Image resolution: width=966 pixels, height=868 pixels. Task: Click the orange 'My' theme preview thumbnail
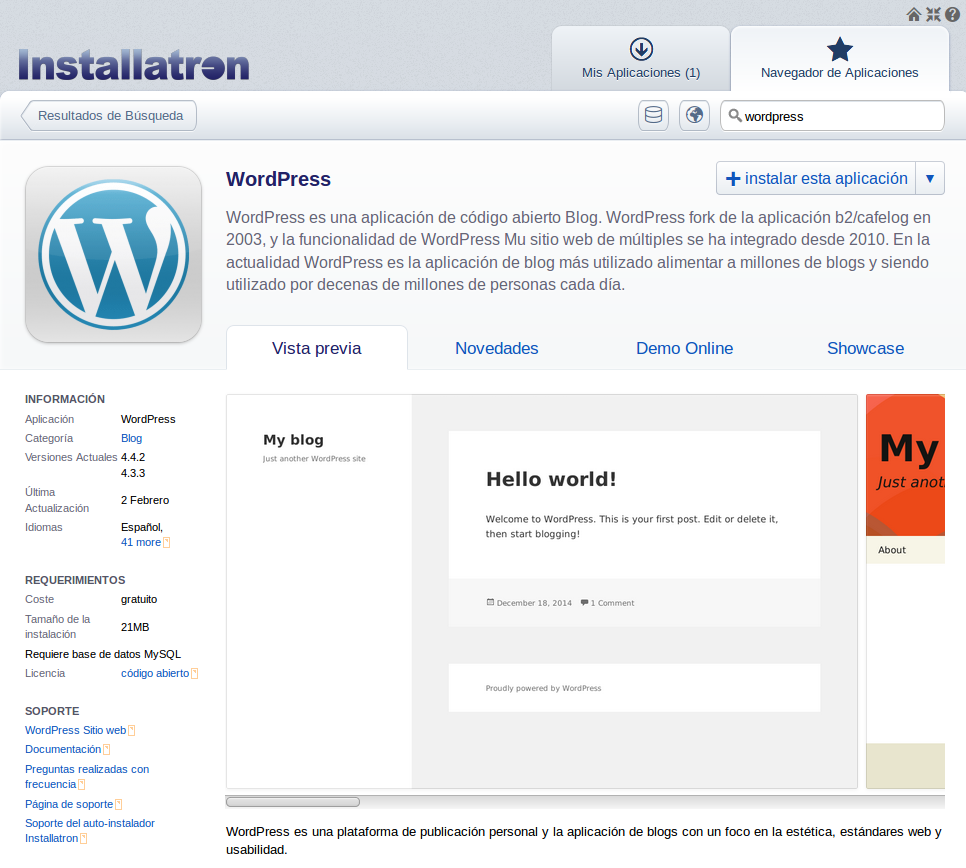pyautogui.click(x=906, y=591)
